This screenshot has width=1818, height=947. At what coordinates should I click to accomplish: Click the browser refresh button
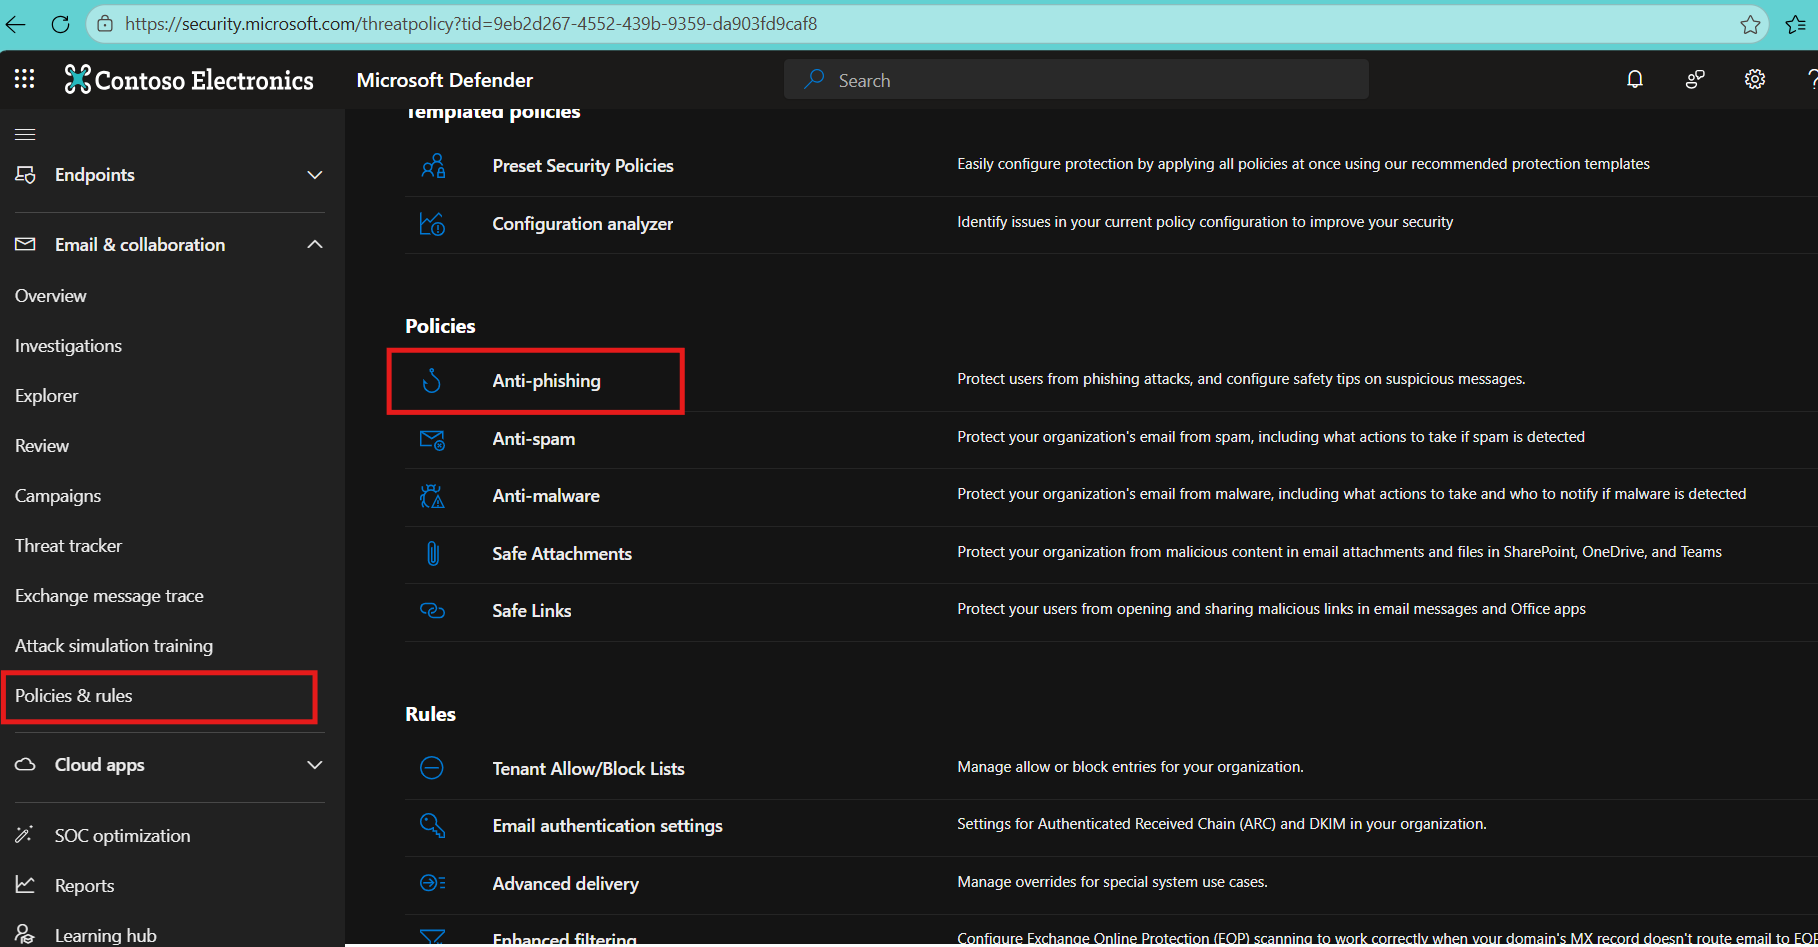point(60,24)
